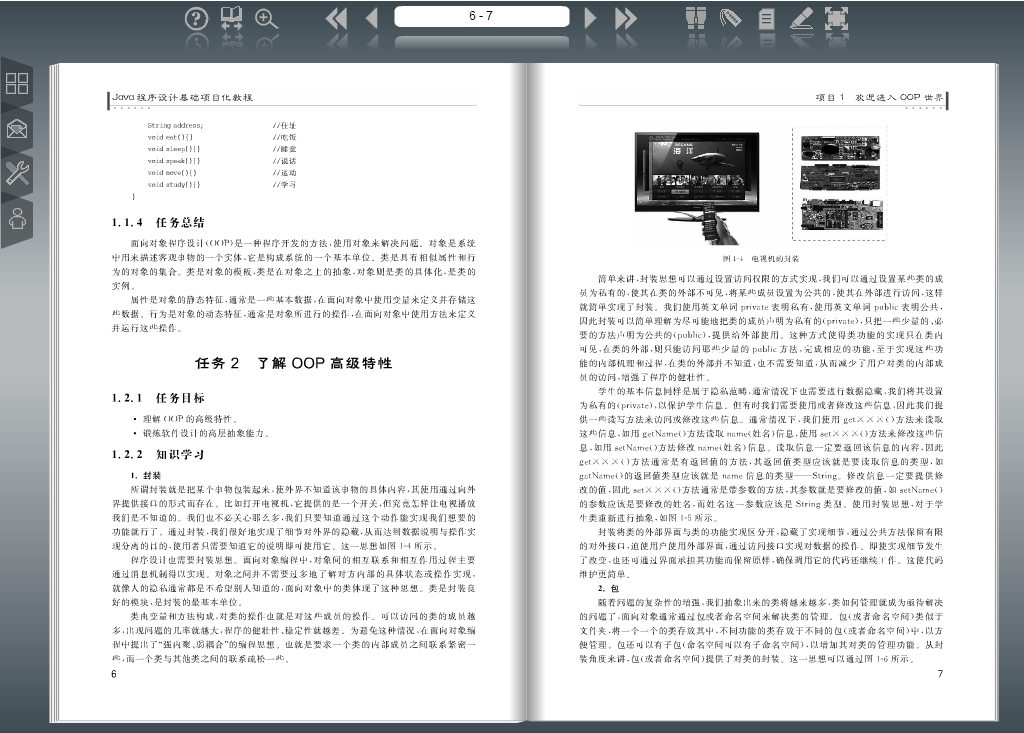This screenshot has width=1024, height=733.
Task: Open the table of contents page icon
Action: click(767, 18)
